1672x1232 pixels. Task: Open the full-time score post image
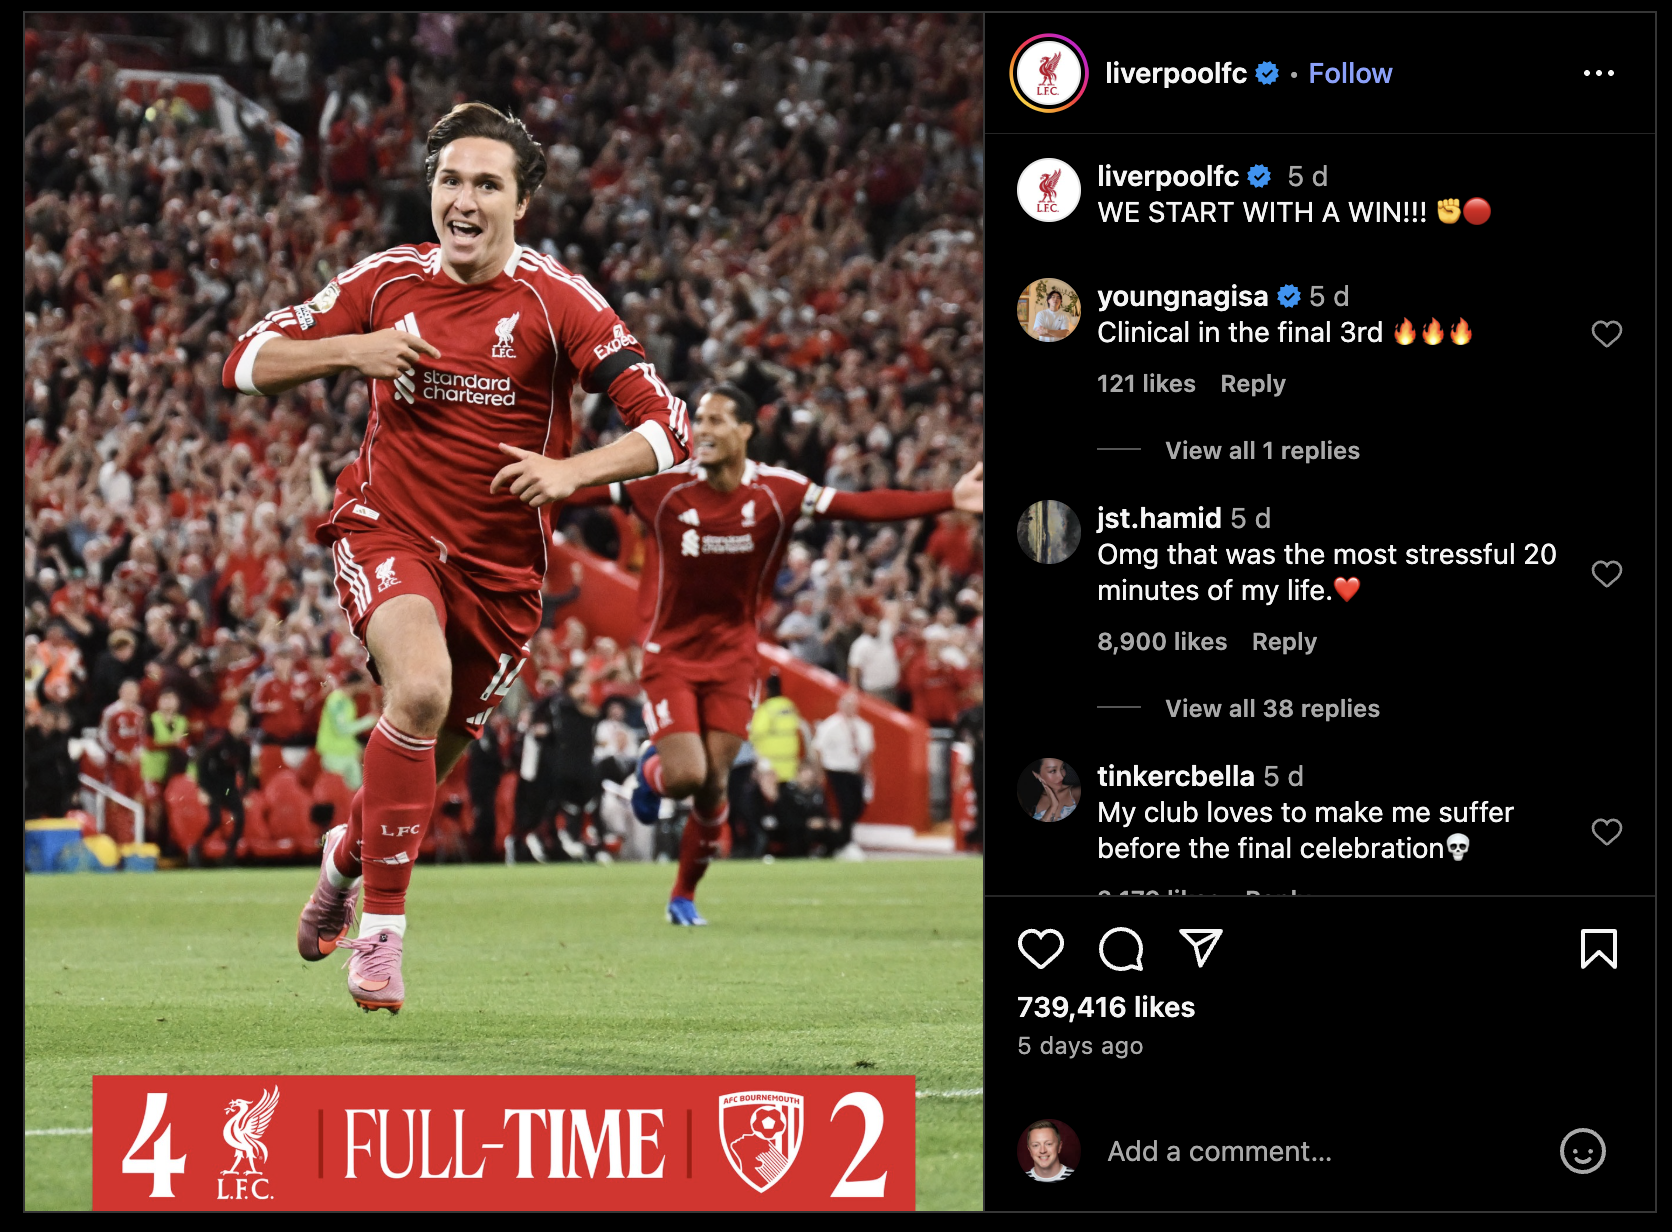[504, 612]
